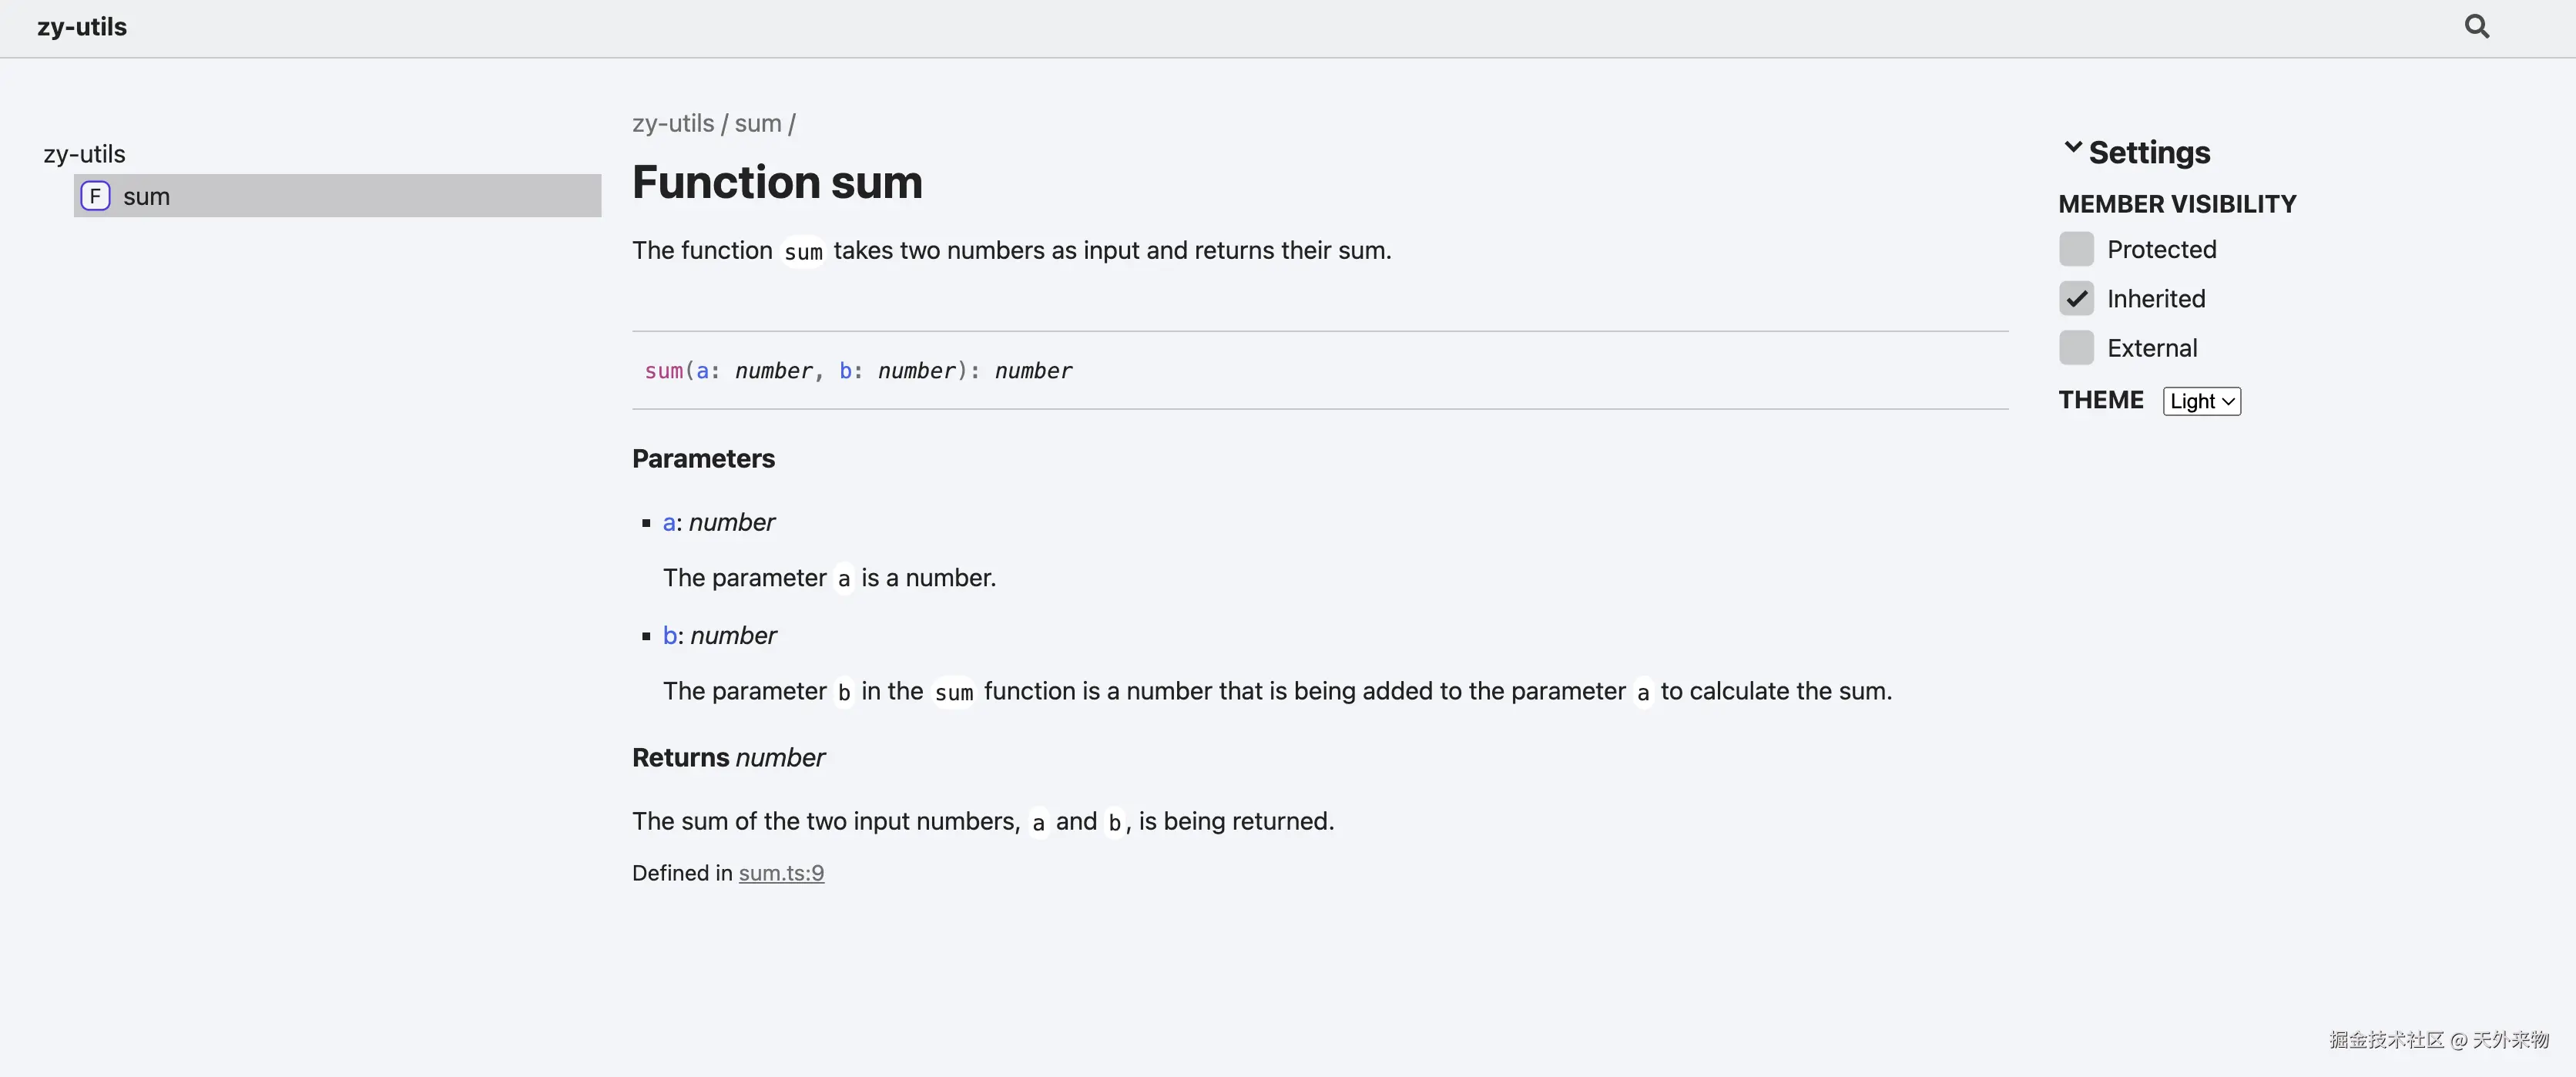The height and width of the screenshot is (1077, 2576).
Task: Select sum in the sidebar navigation
Action: 147,196
